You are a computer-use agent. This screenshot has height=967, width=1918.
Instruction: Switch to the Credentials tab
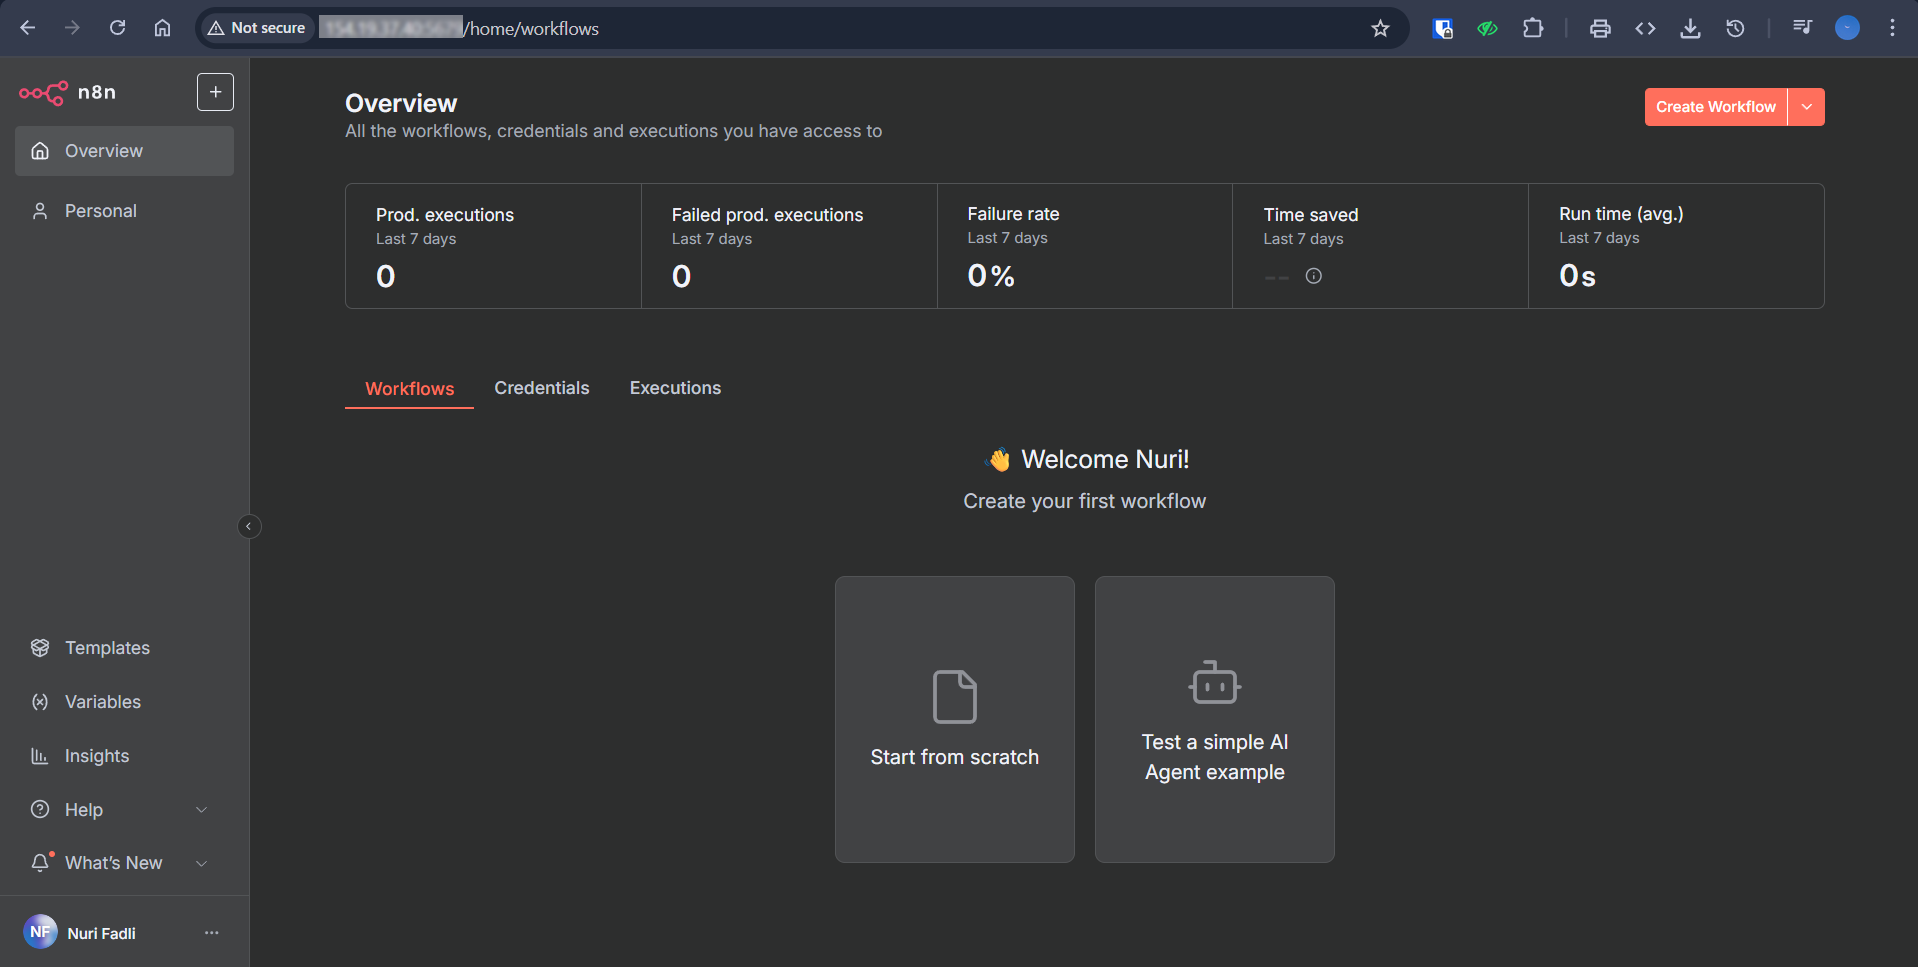541,388
